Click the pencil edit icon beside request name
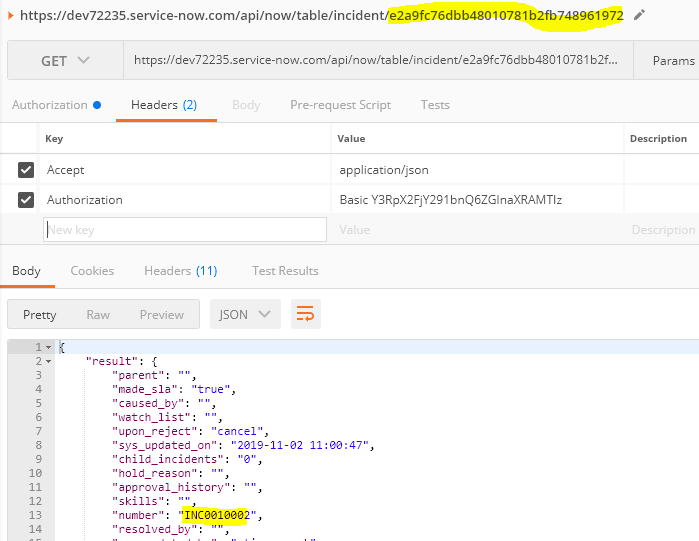This screenshot has width=699, height=541. tap(639, 15)
